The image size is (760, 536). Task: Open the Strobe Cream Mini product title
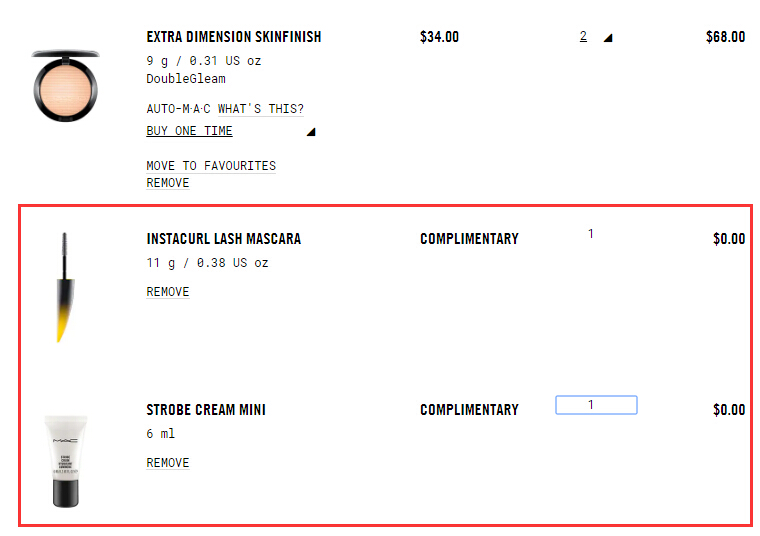[x=206, y=410]
